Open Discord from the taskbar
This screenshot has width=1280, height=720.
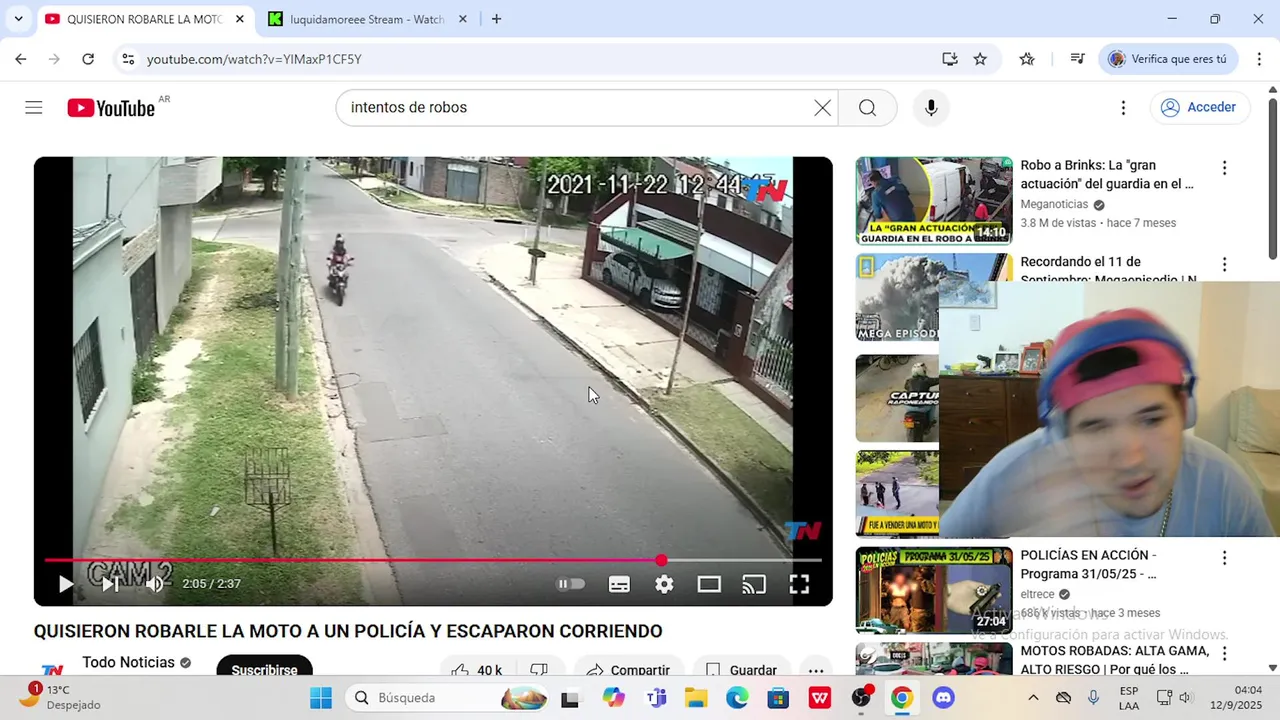click(x=943, y=698)
